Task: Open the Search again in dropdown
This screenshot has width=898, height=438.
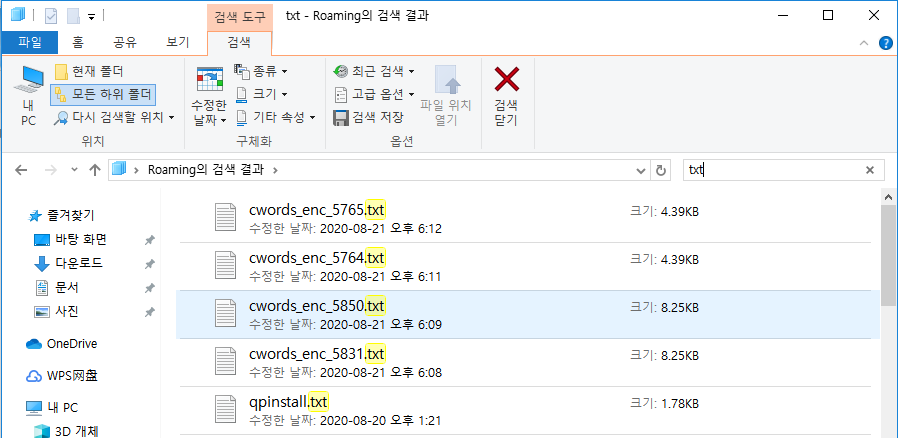Action: pyautogui.click(x=115, y=118)
